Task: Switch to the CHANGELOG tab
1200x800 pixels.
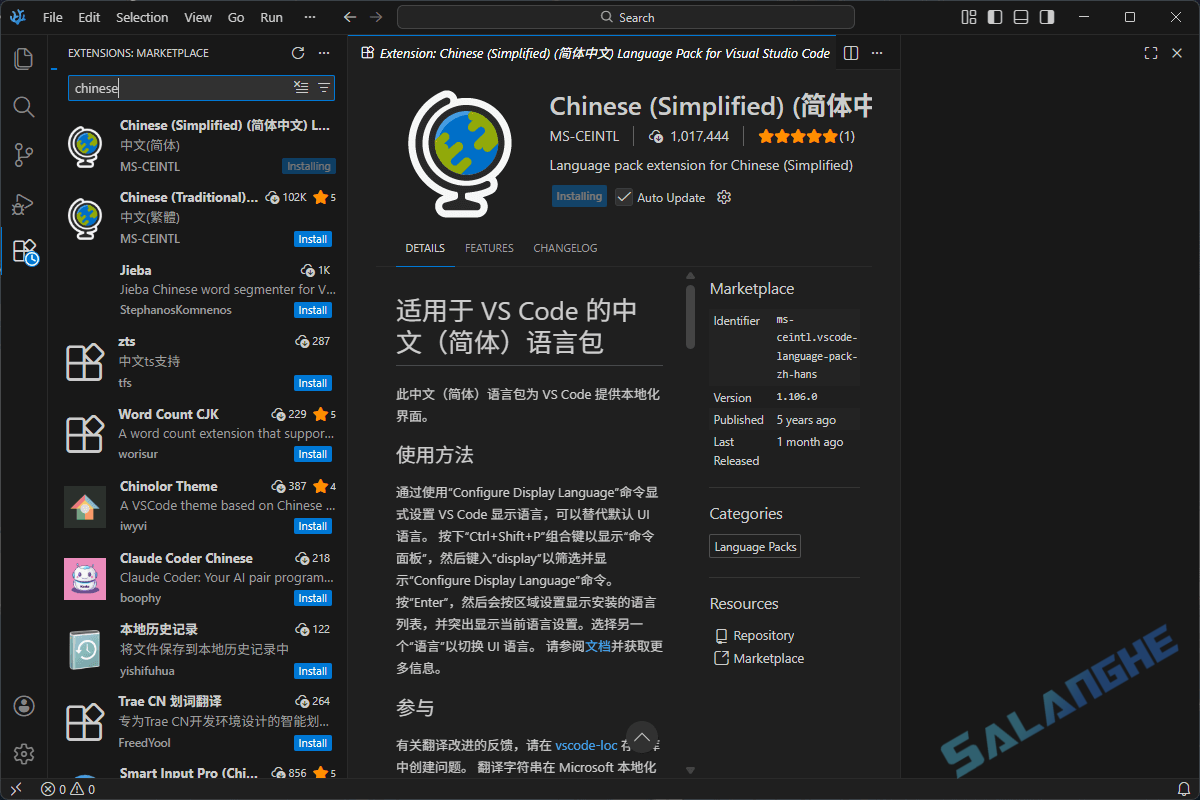Action: pos(565,248)
